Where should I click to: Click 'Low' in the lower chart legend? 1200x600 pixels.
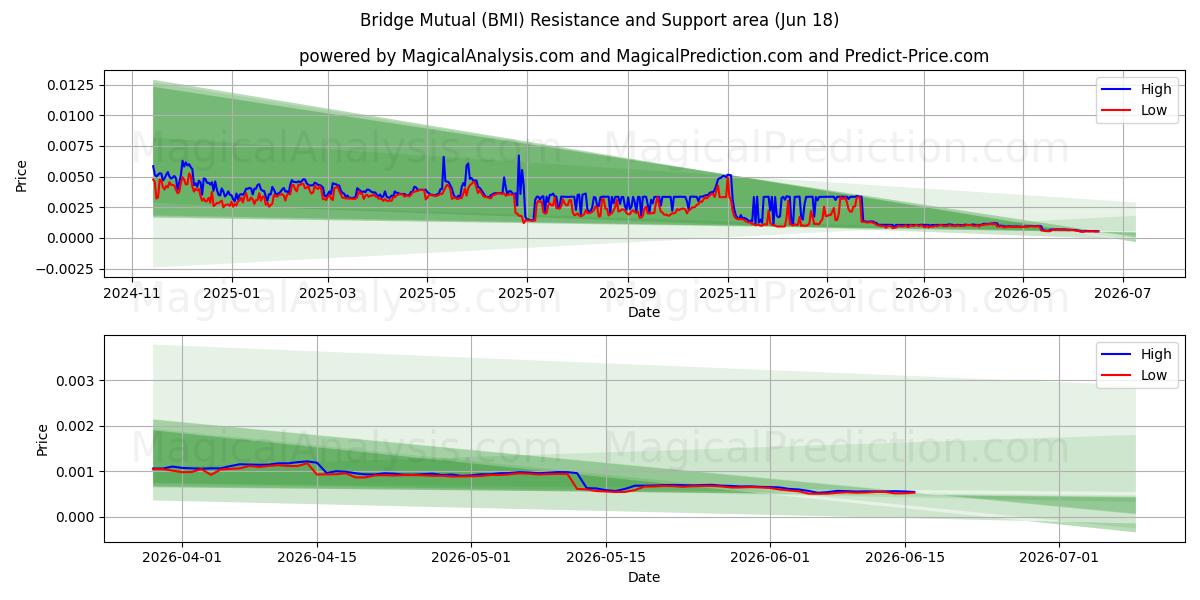(1154, 375)
